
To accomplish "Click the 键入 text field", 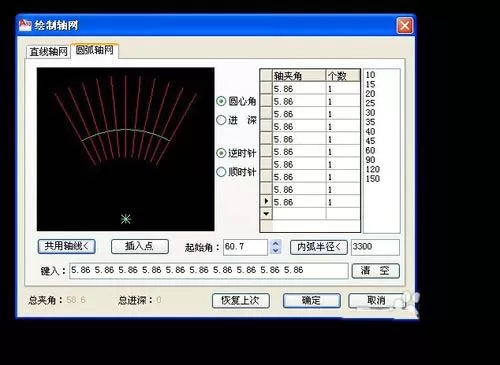I will [x=209, y=271].
